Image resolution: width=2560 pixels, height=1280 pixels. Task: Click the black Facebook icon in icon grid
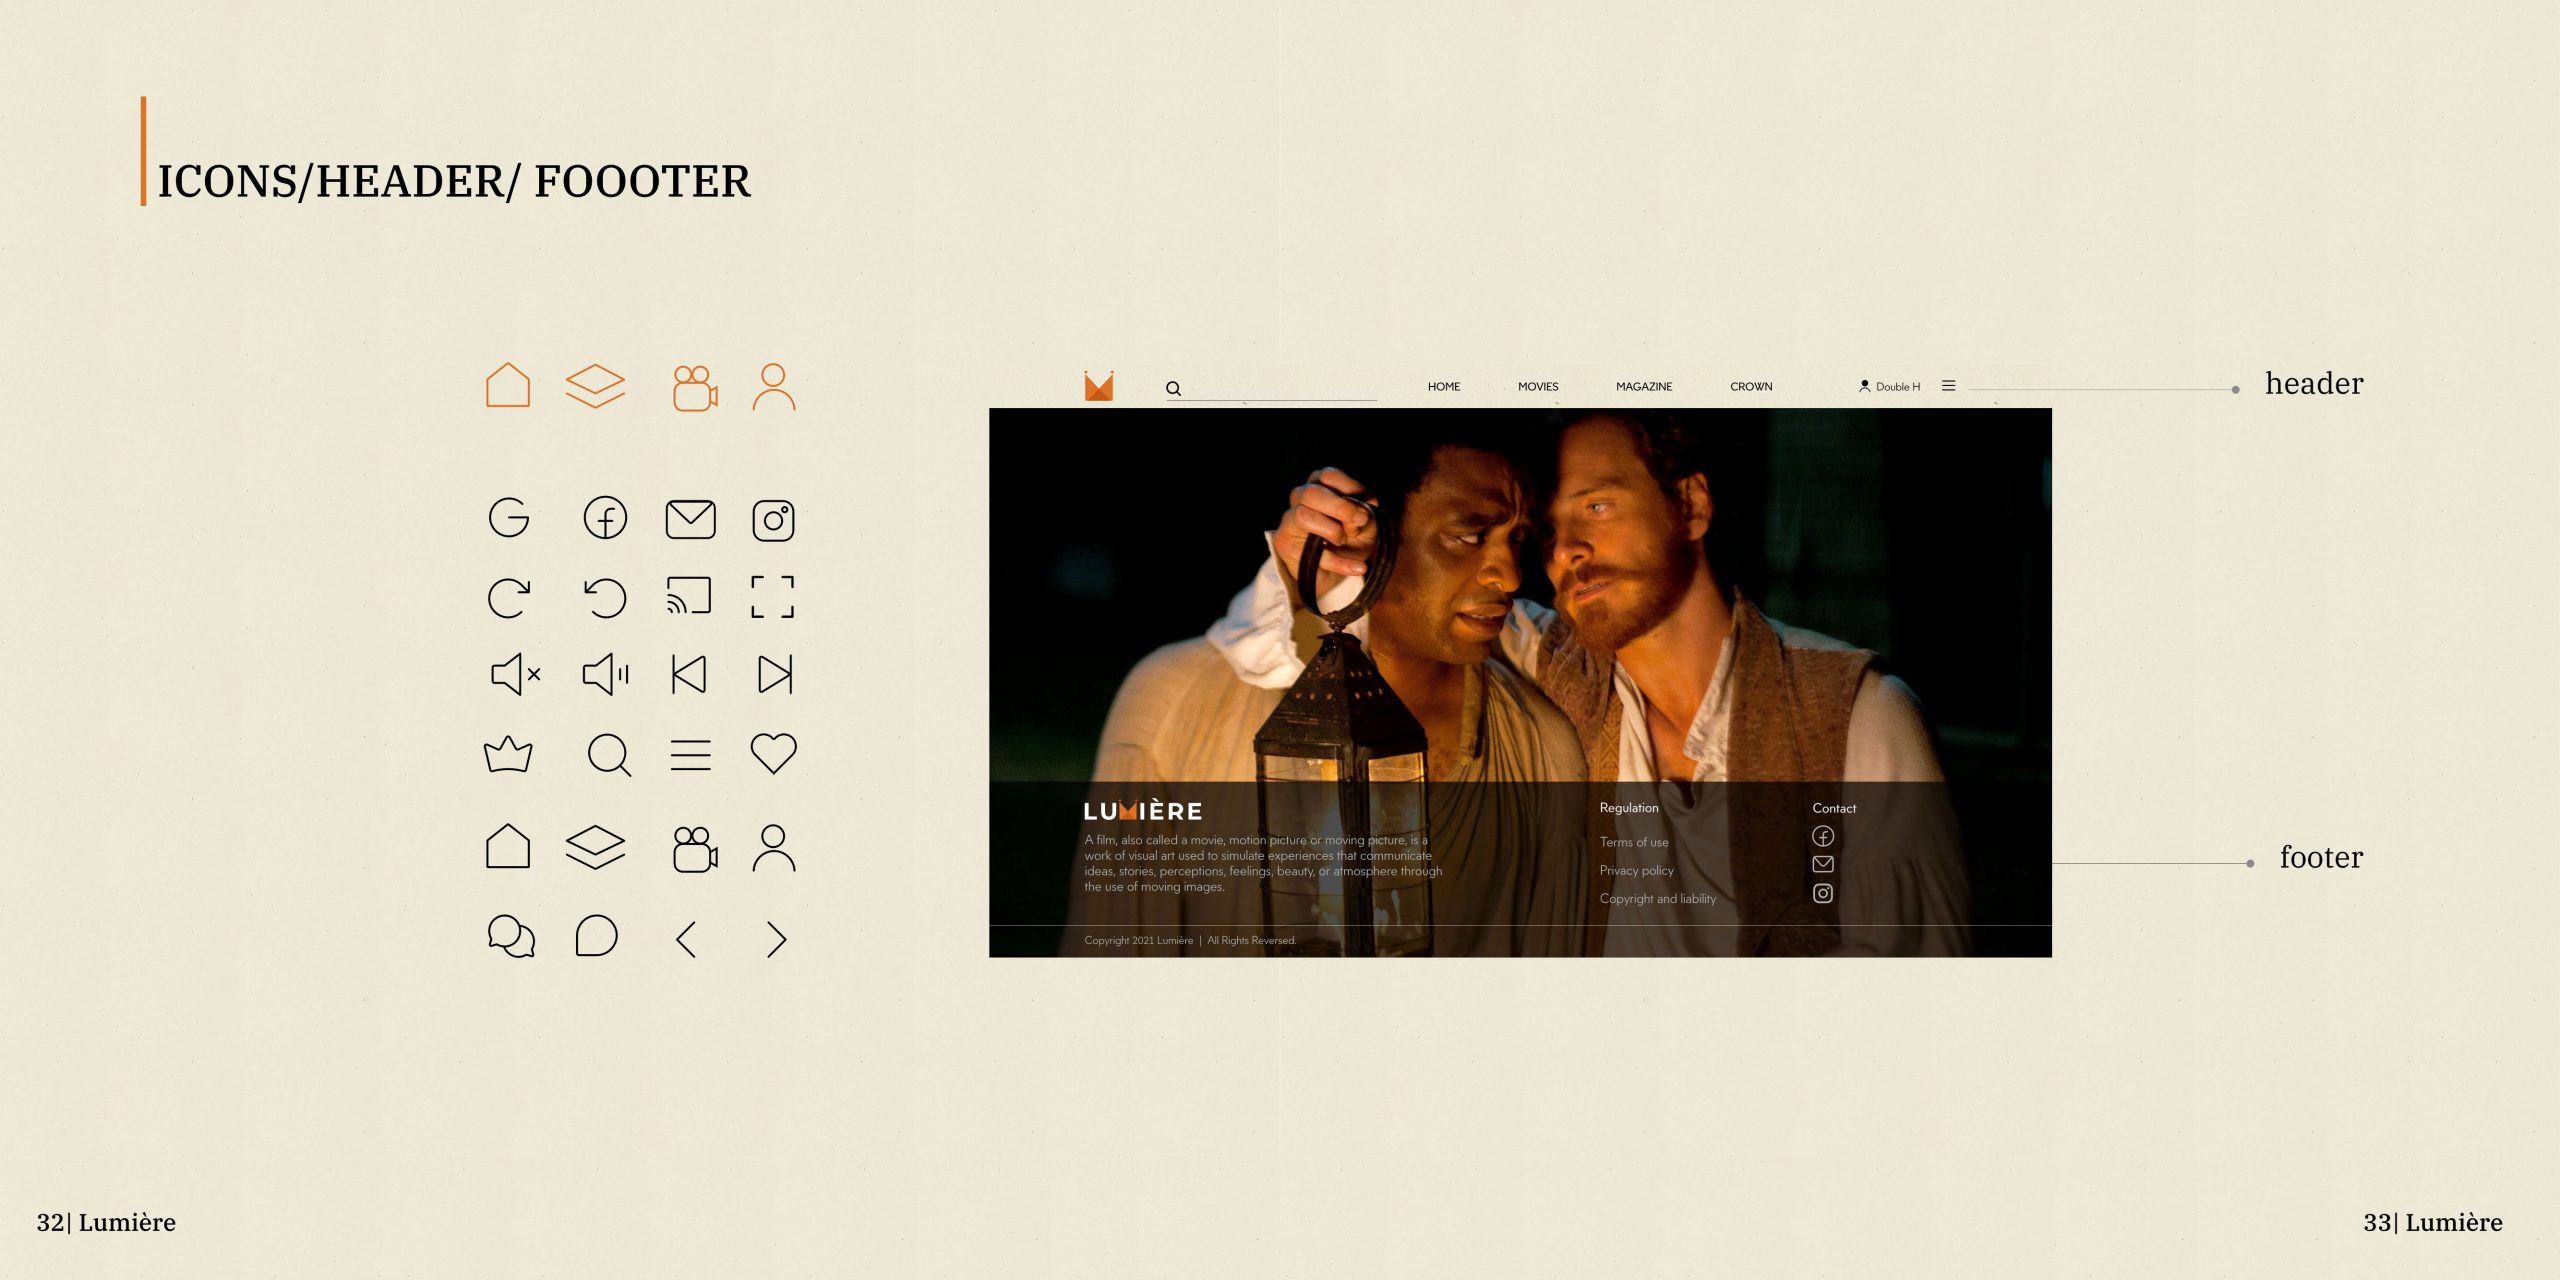[x=605, y=518]
